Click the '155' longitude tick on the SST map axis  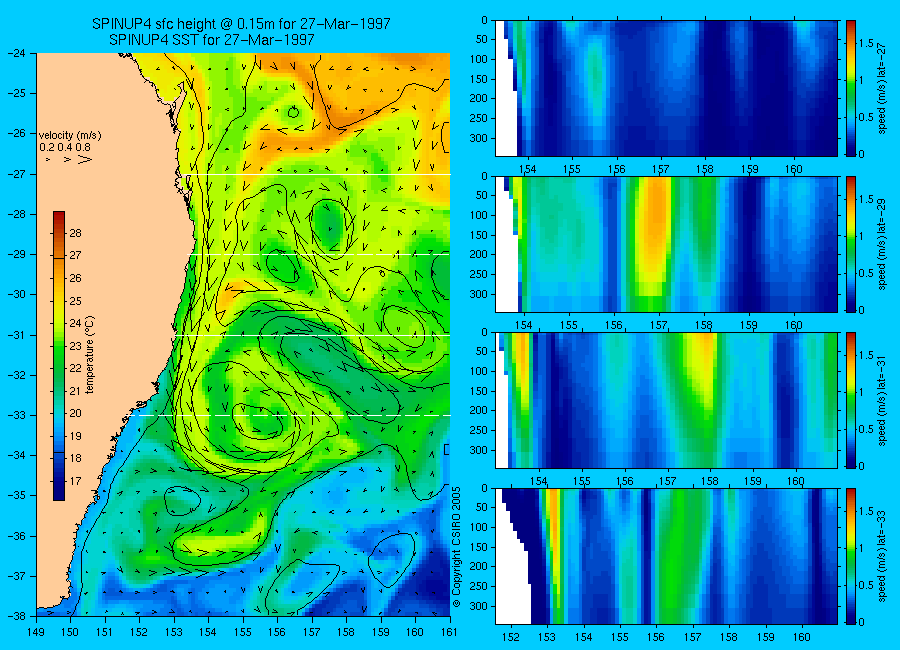(x=243, y=632)
